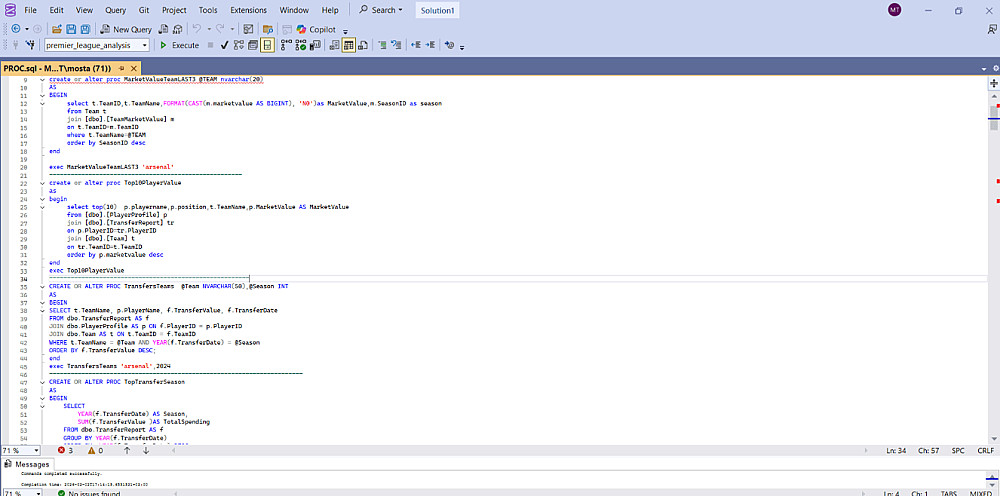Click the SPC indentation indicator
This screenshot has height=496, width=1000.
tap(958, 450)
